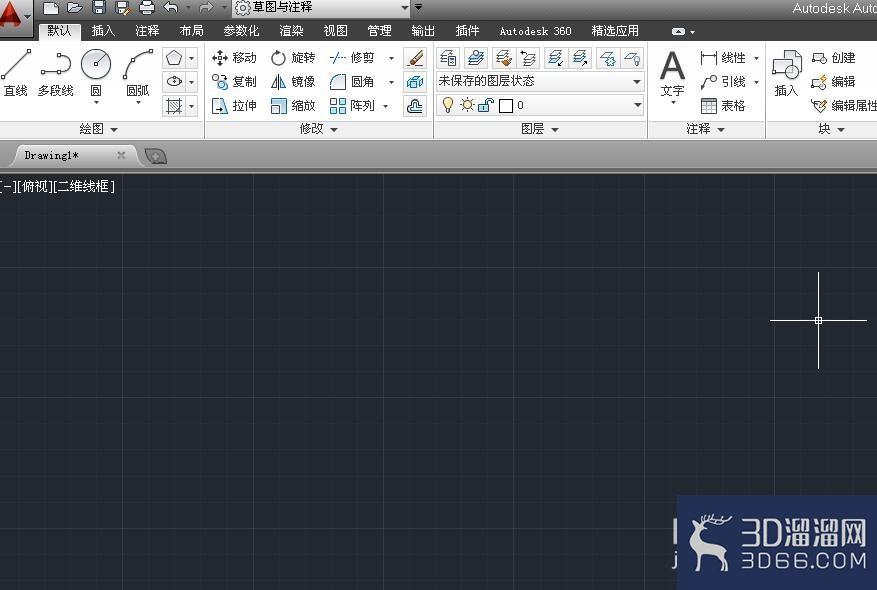Screen dimensions: 877x590
Task: Click the Create block (创建) button
Action: [x=833, y=58]
